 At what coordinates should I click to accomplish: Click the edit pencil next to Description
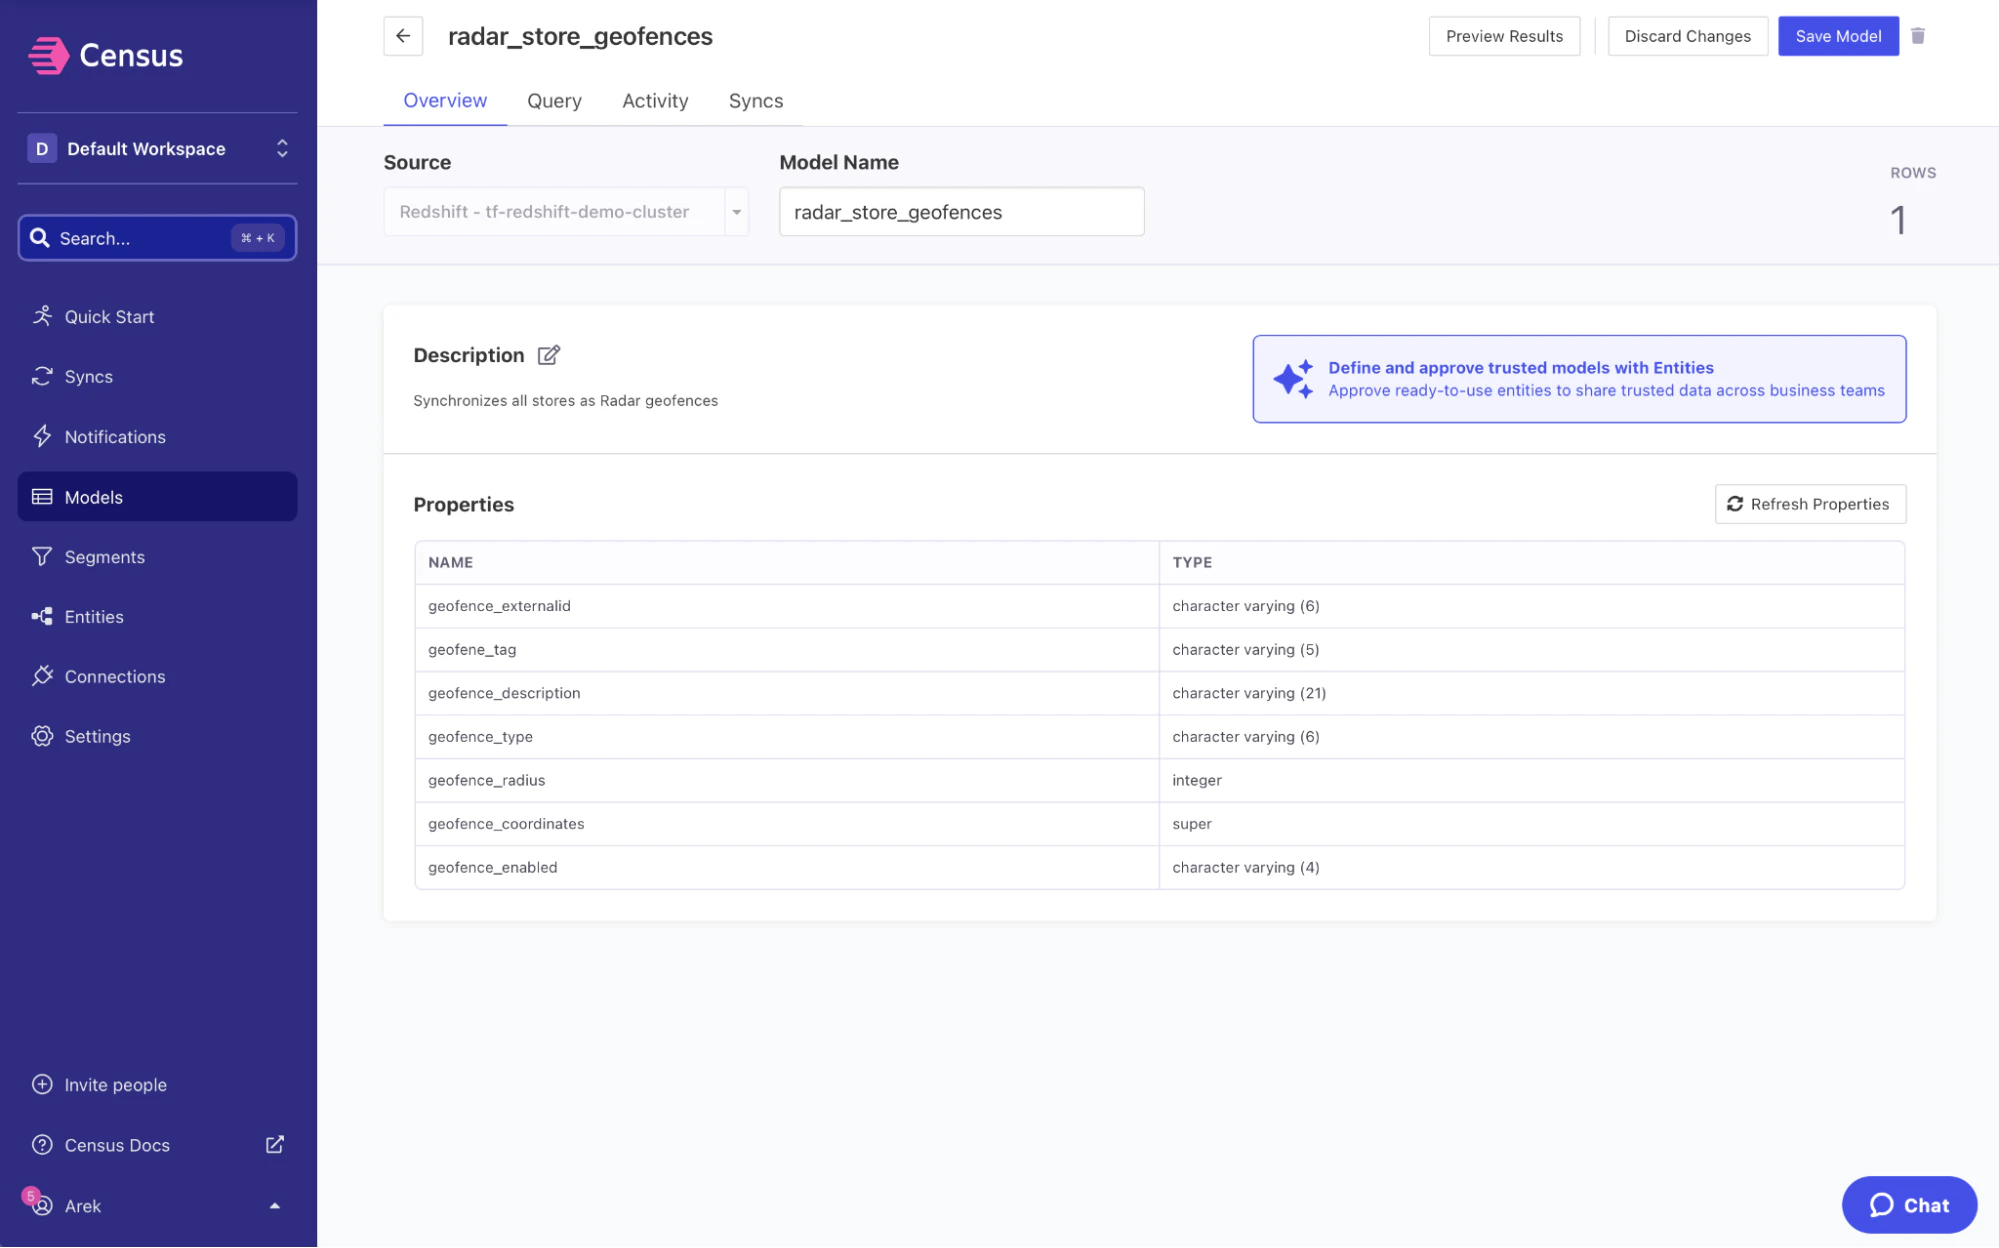coord(549,355)
